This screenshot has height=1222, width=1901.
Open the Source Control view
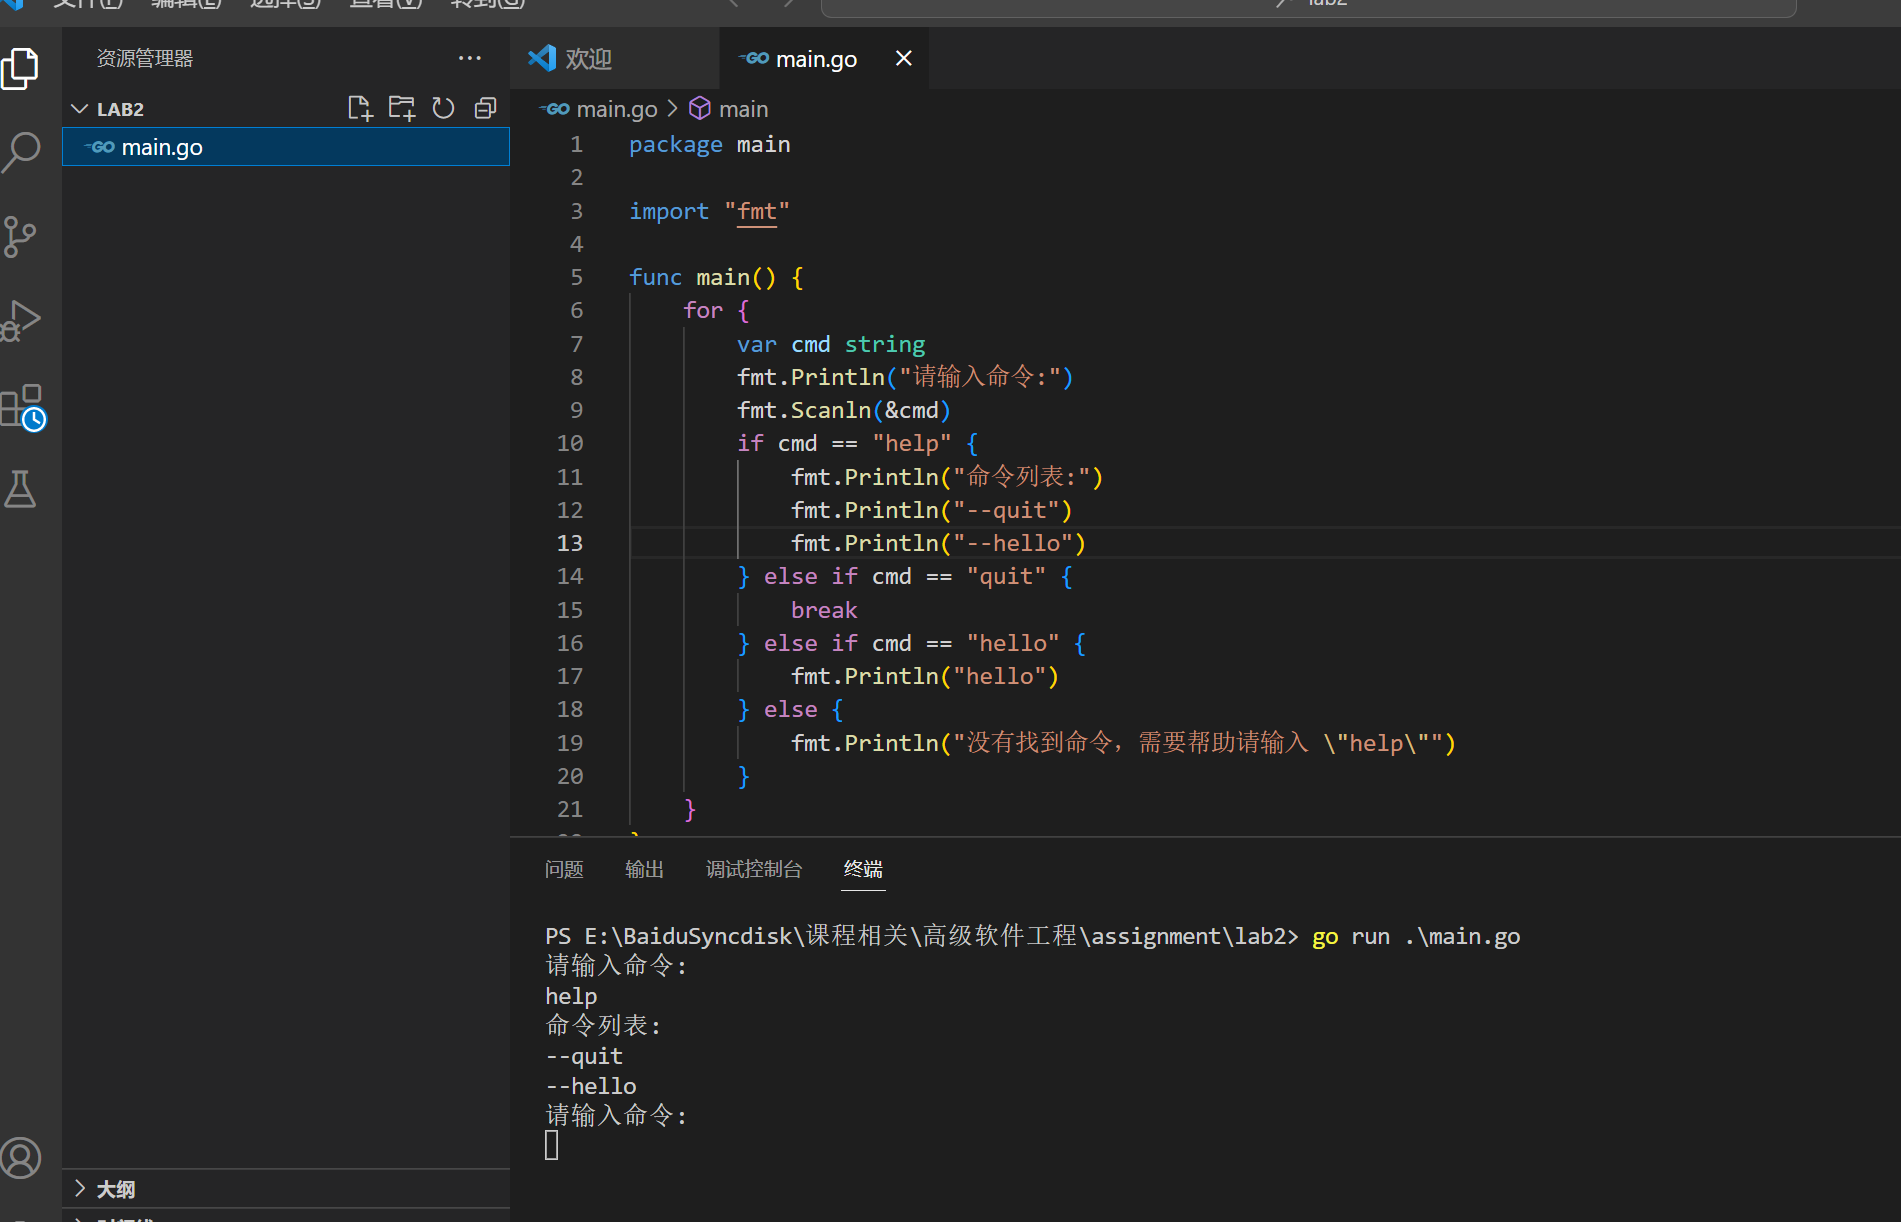[22, 236]
